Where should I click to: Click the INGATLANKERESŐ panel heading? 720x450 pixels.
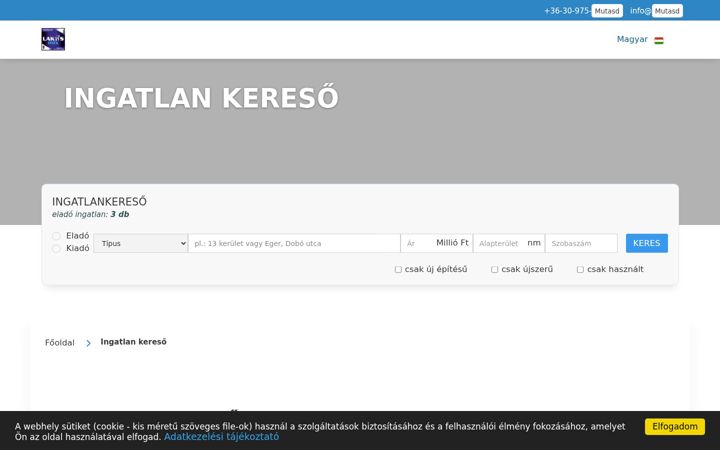coord(99,202)
